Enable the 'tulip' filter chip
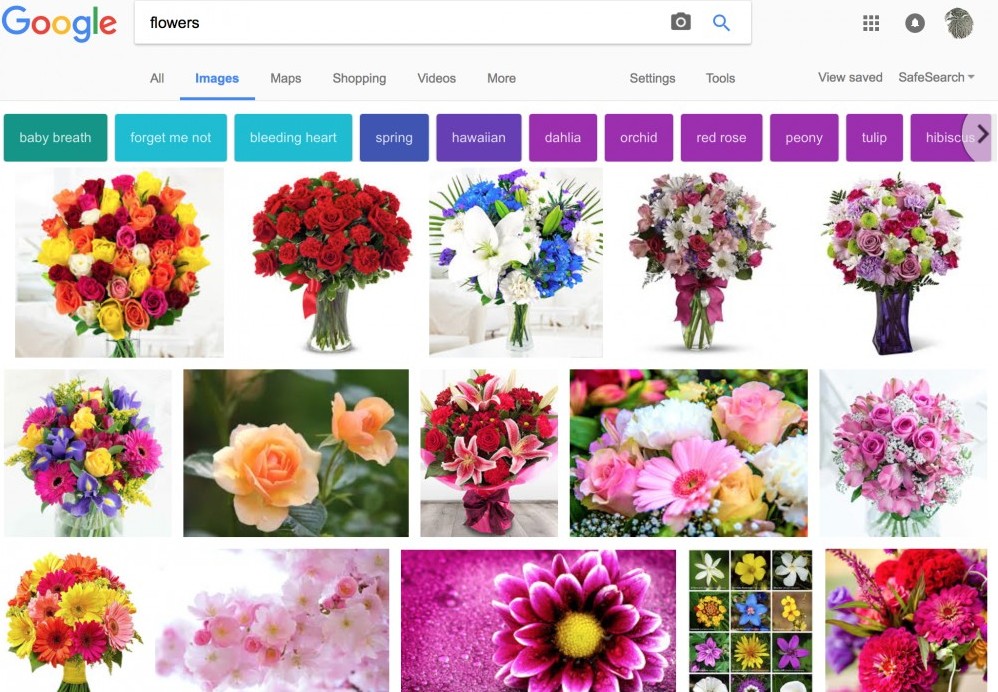 pos(874,137)
